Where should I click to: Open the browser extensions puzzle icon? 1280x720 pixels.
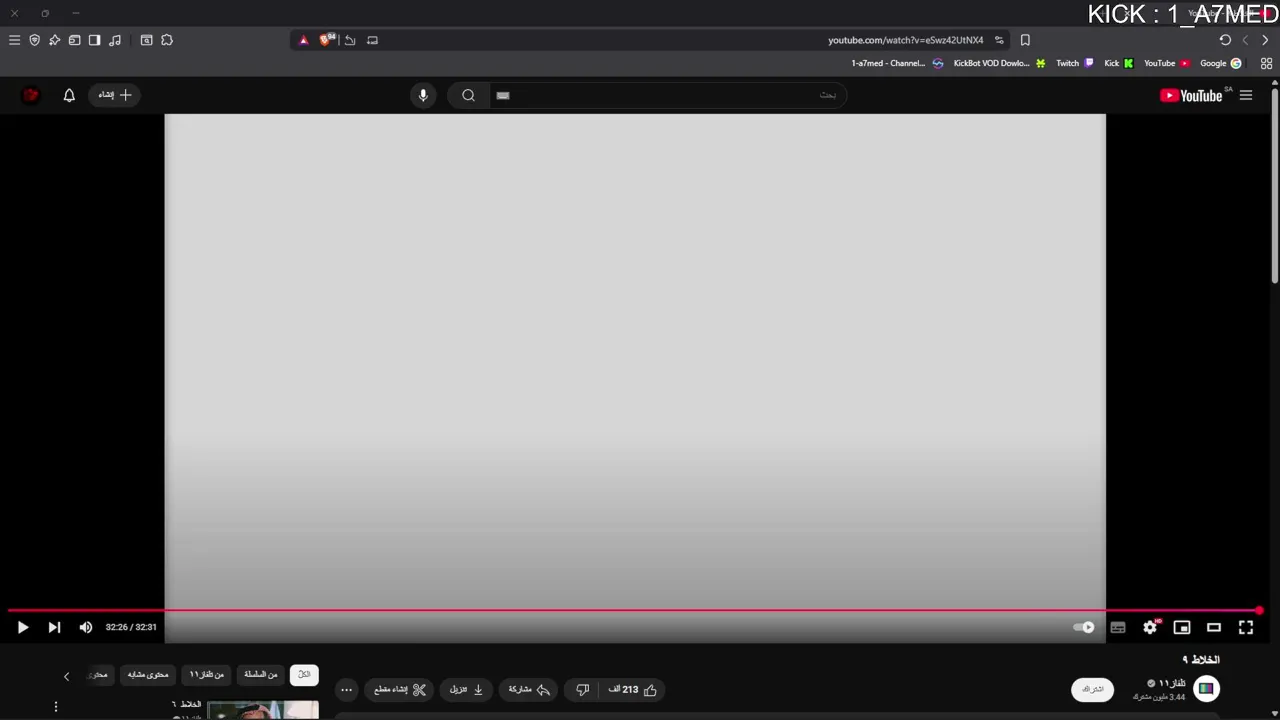(x=167, y=40)
